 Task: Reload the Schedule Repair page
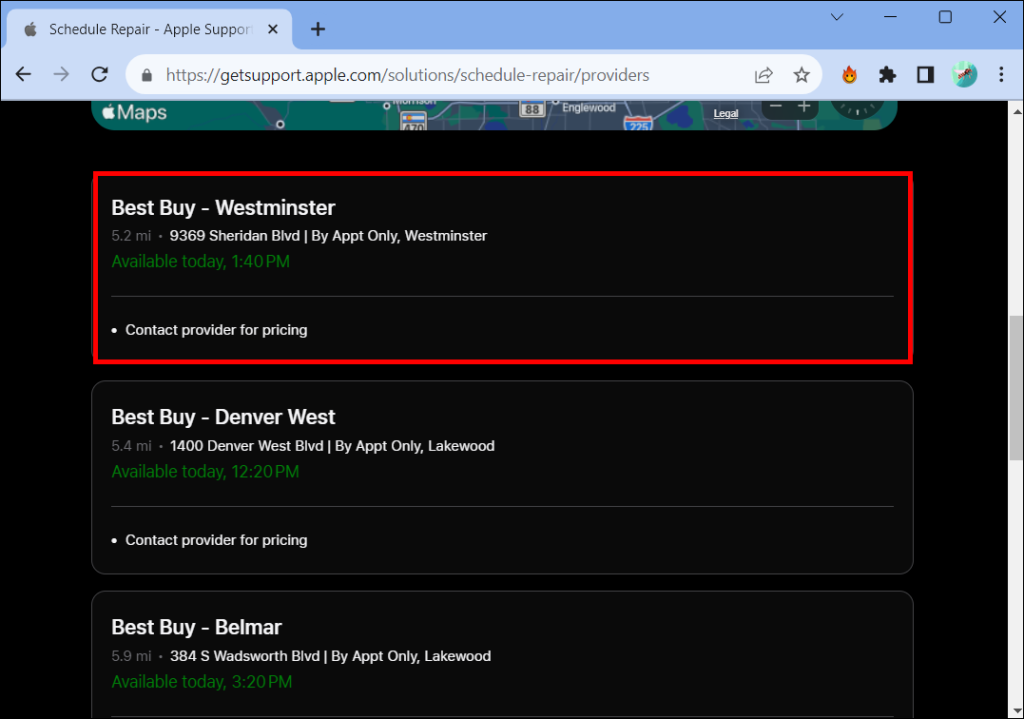coord(99,74)
